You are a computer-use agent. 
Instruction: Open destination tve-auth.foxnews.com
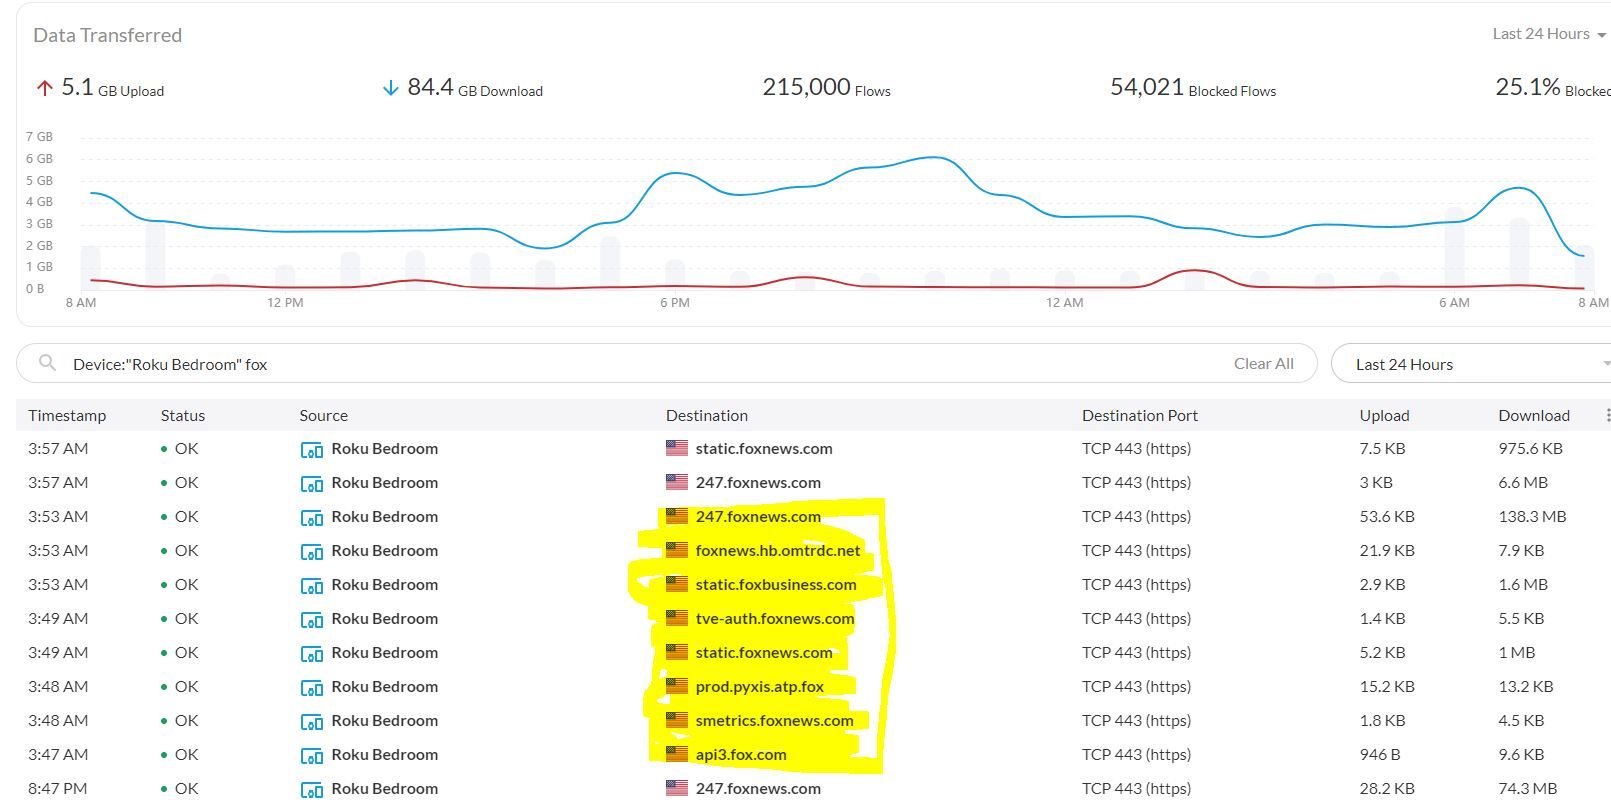click(x=775, y=618)
